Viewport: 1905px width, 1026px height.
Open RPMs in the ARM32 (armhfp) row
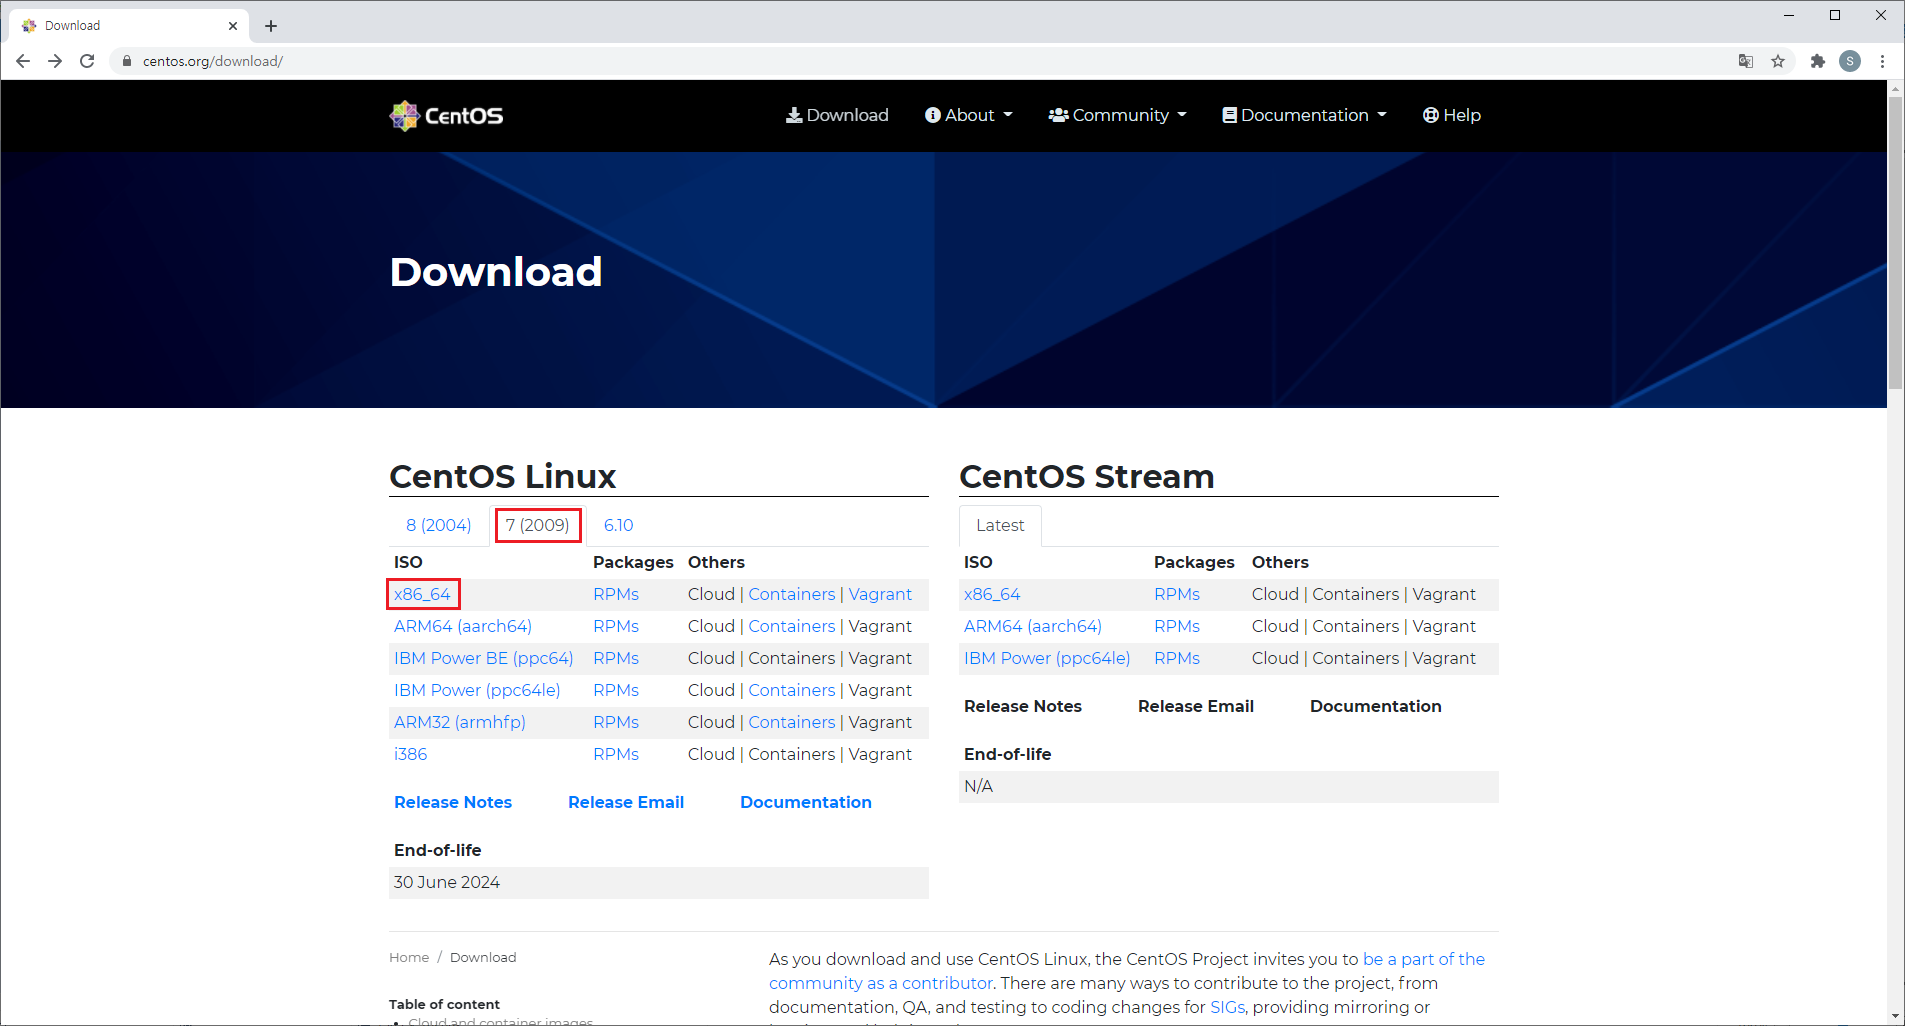click(616, 722)
